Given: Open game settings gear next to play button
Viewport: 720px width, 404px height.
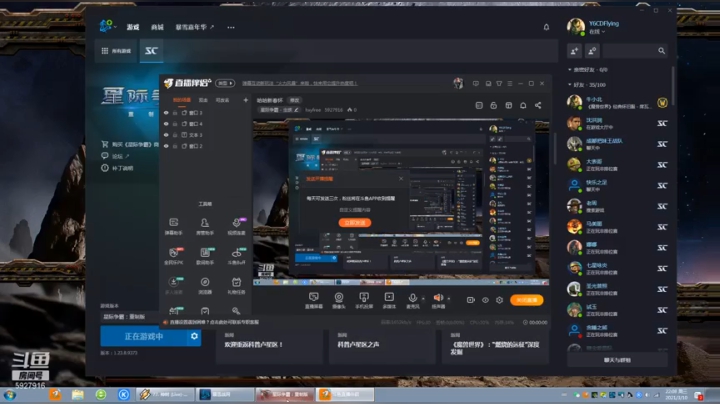Looking at the screenshot, I should click(195, 337).
